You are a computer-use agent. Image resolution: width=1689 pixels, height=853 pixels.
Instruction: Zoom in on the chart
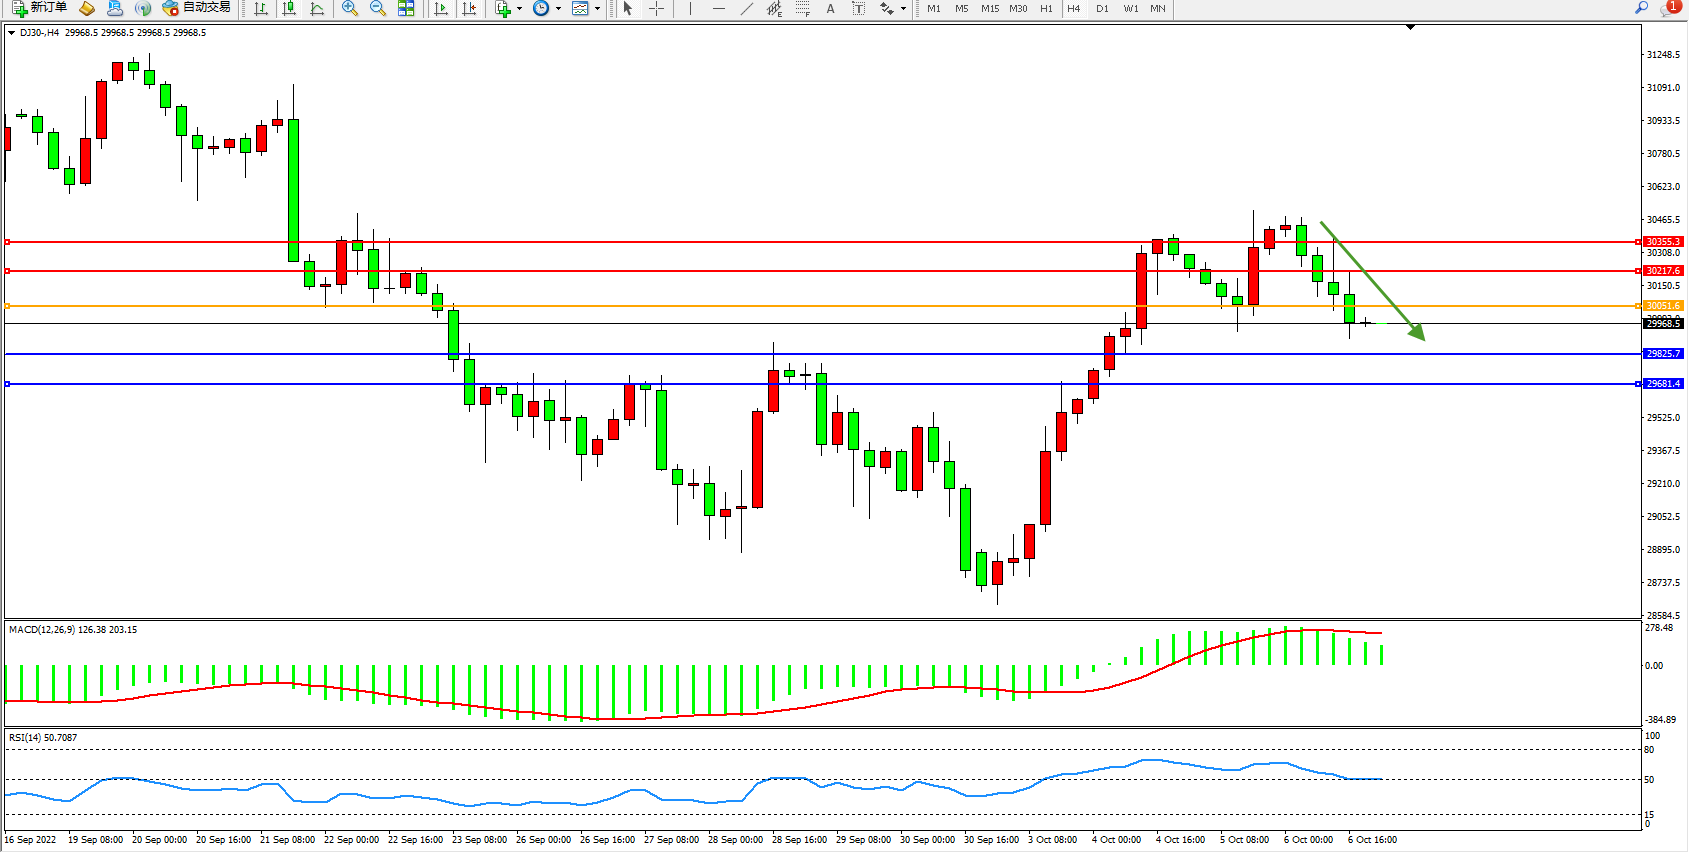point(349,8)
